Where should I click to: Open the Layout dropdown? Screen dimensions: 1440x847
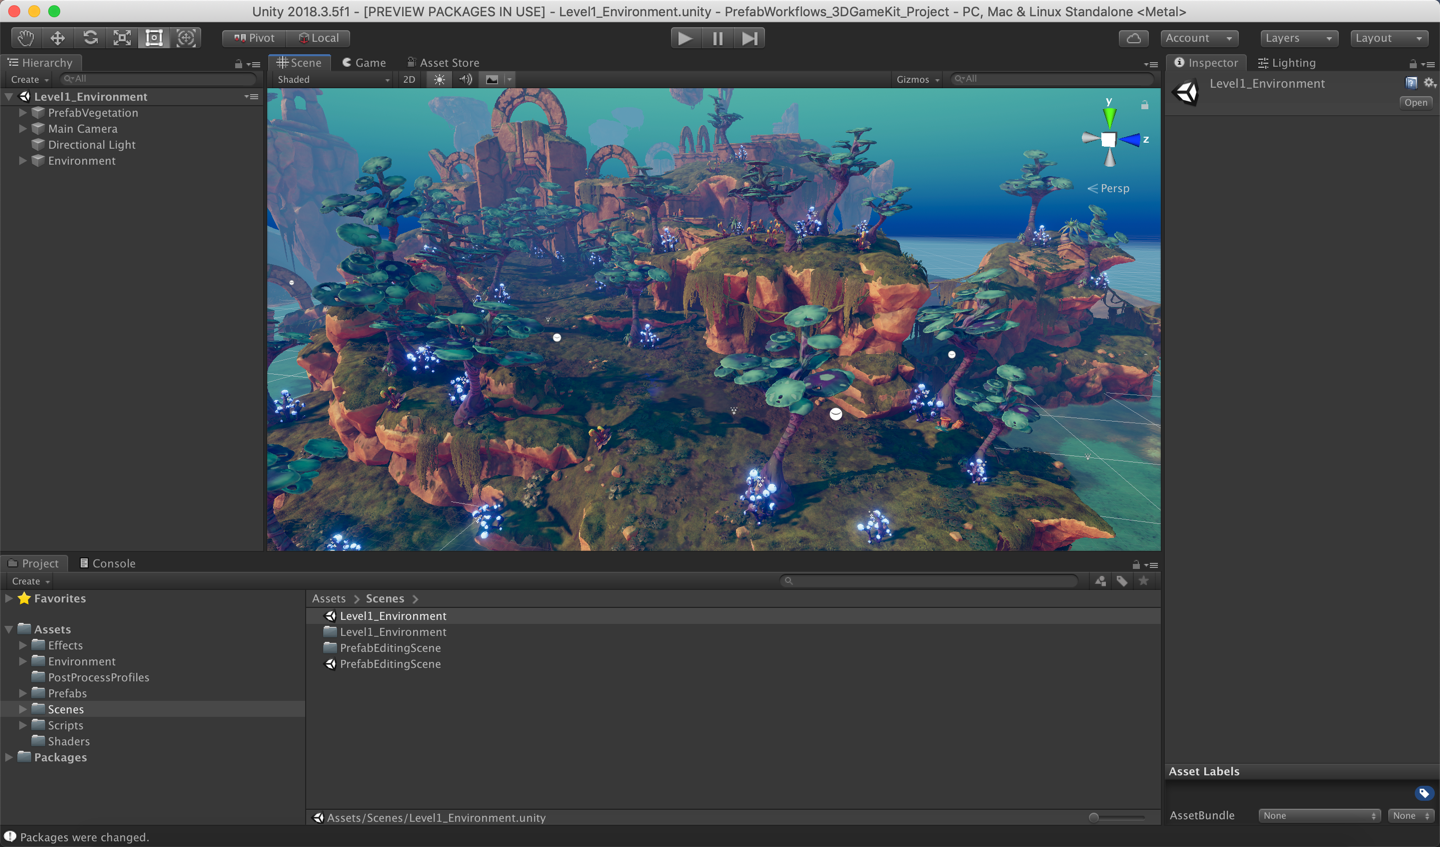[x=1389, y=38]
